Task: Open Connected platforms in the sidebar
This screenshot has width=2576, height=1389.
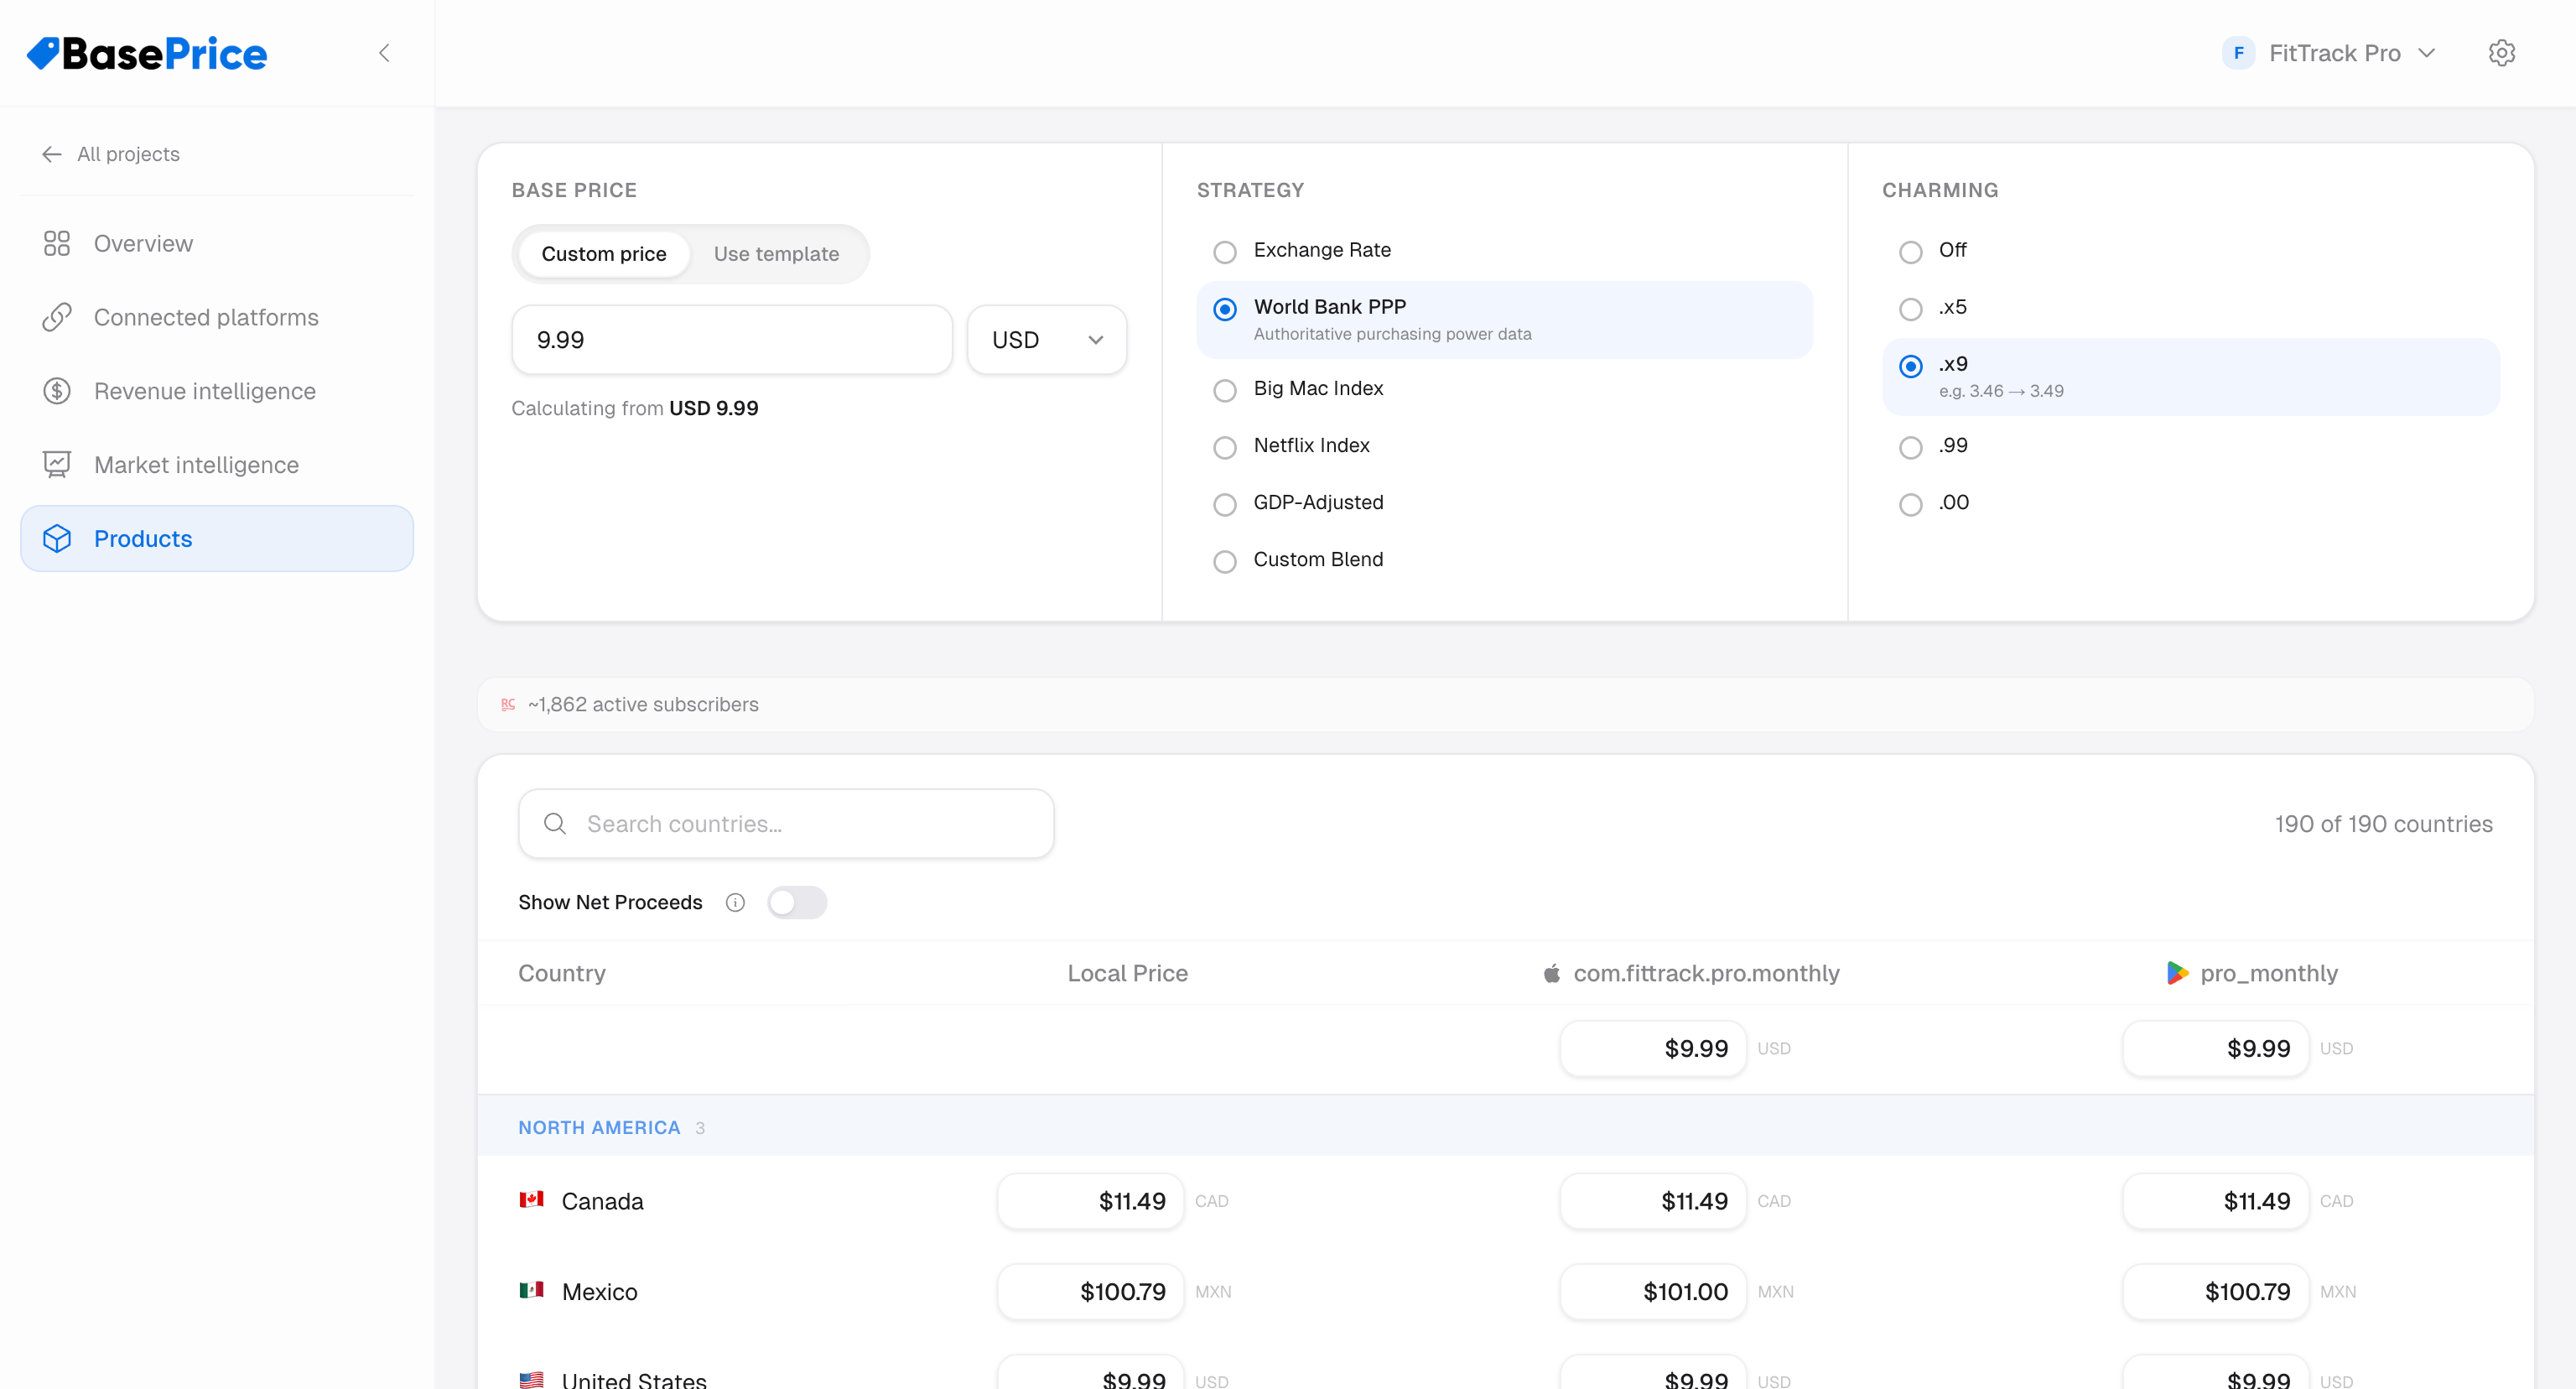Action: tap(217, 317)
